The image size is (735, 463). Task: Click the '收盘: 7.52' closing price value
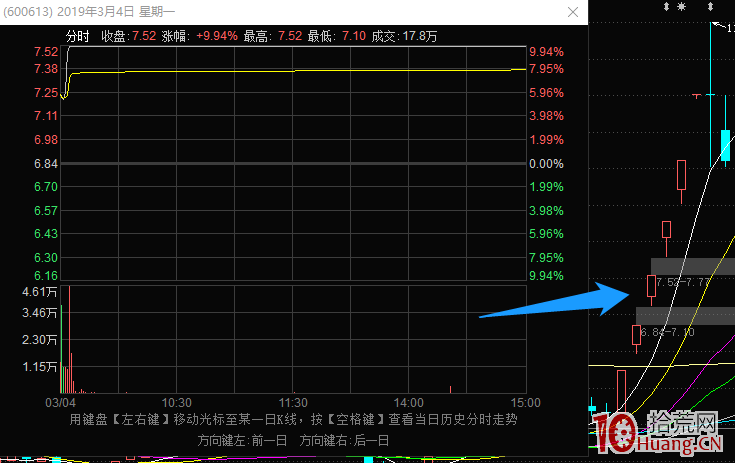(128, 36)
